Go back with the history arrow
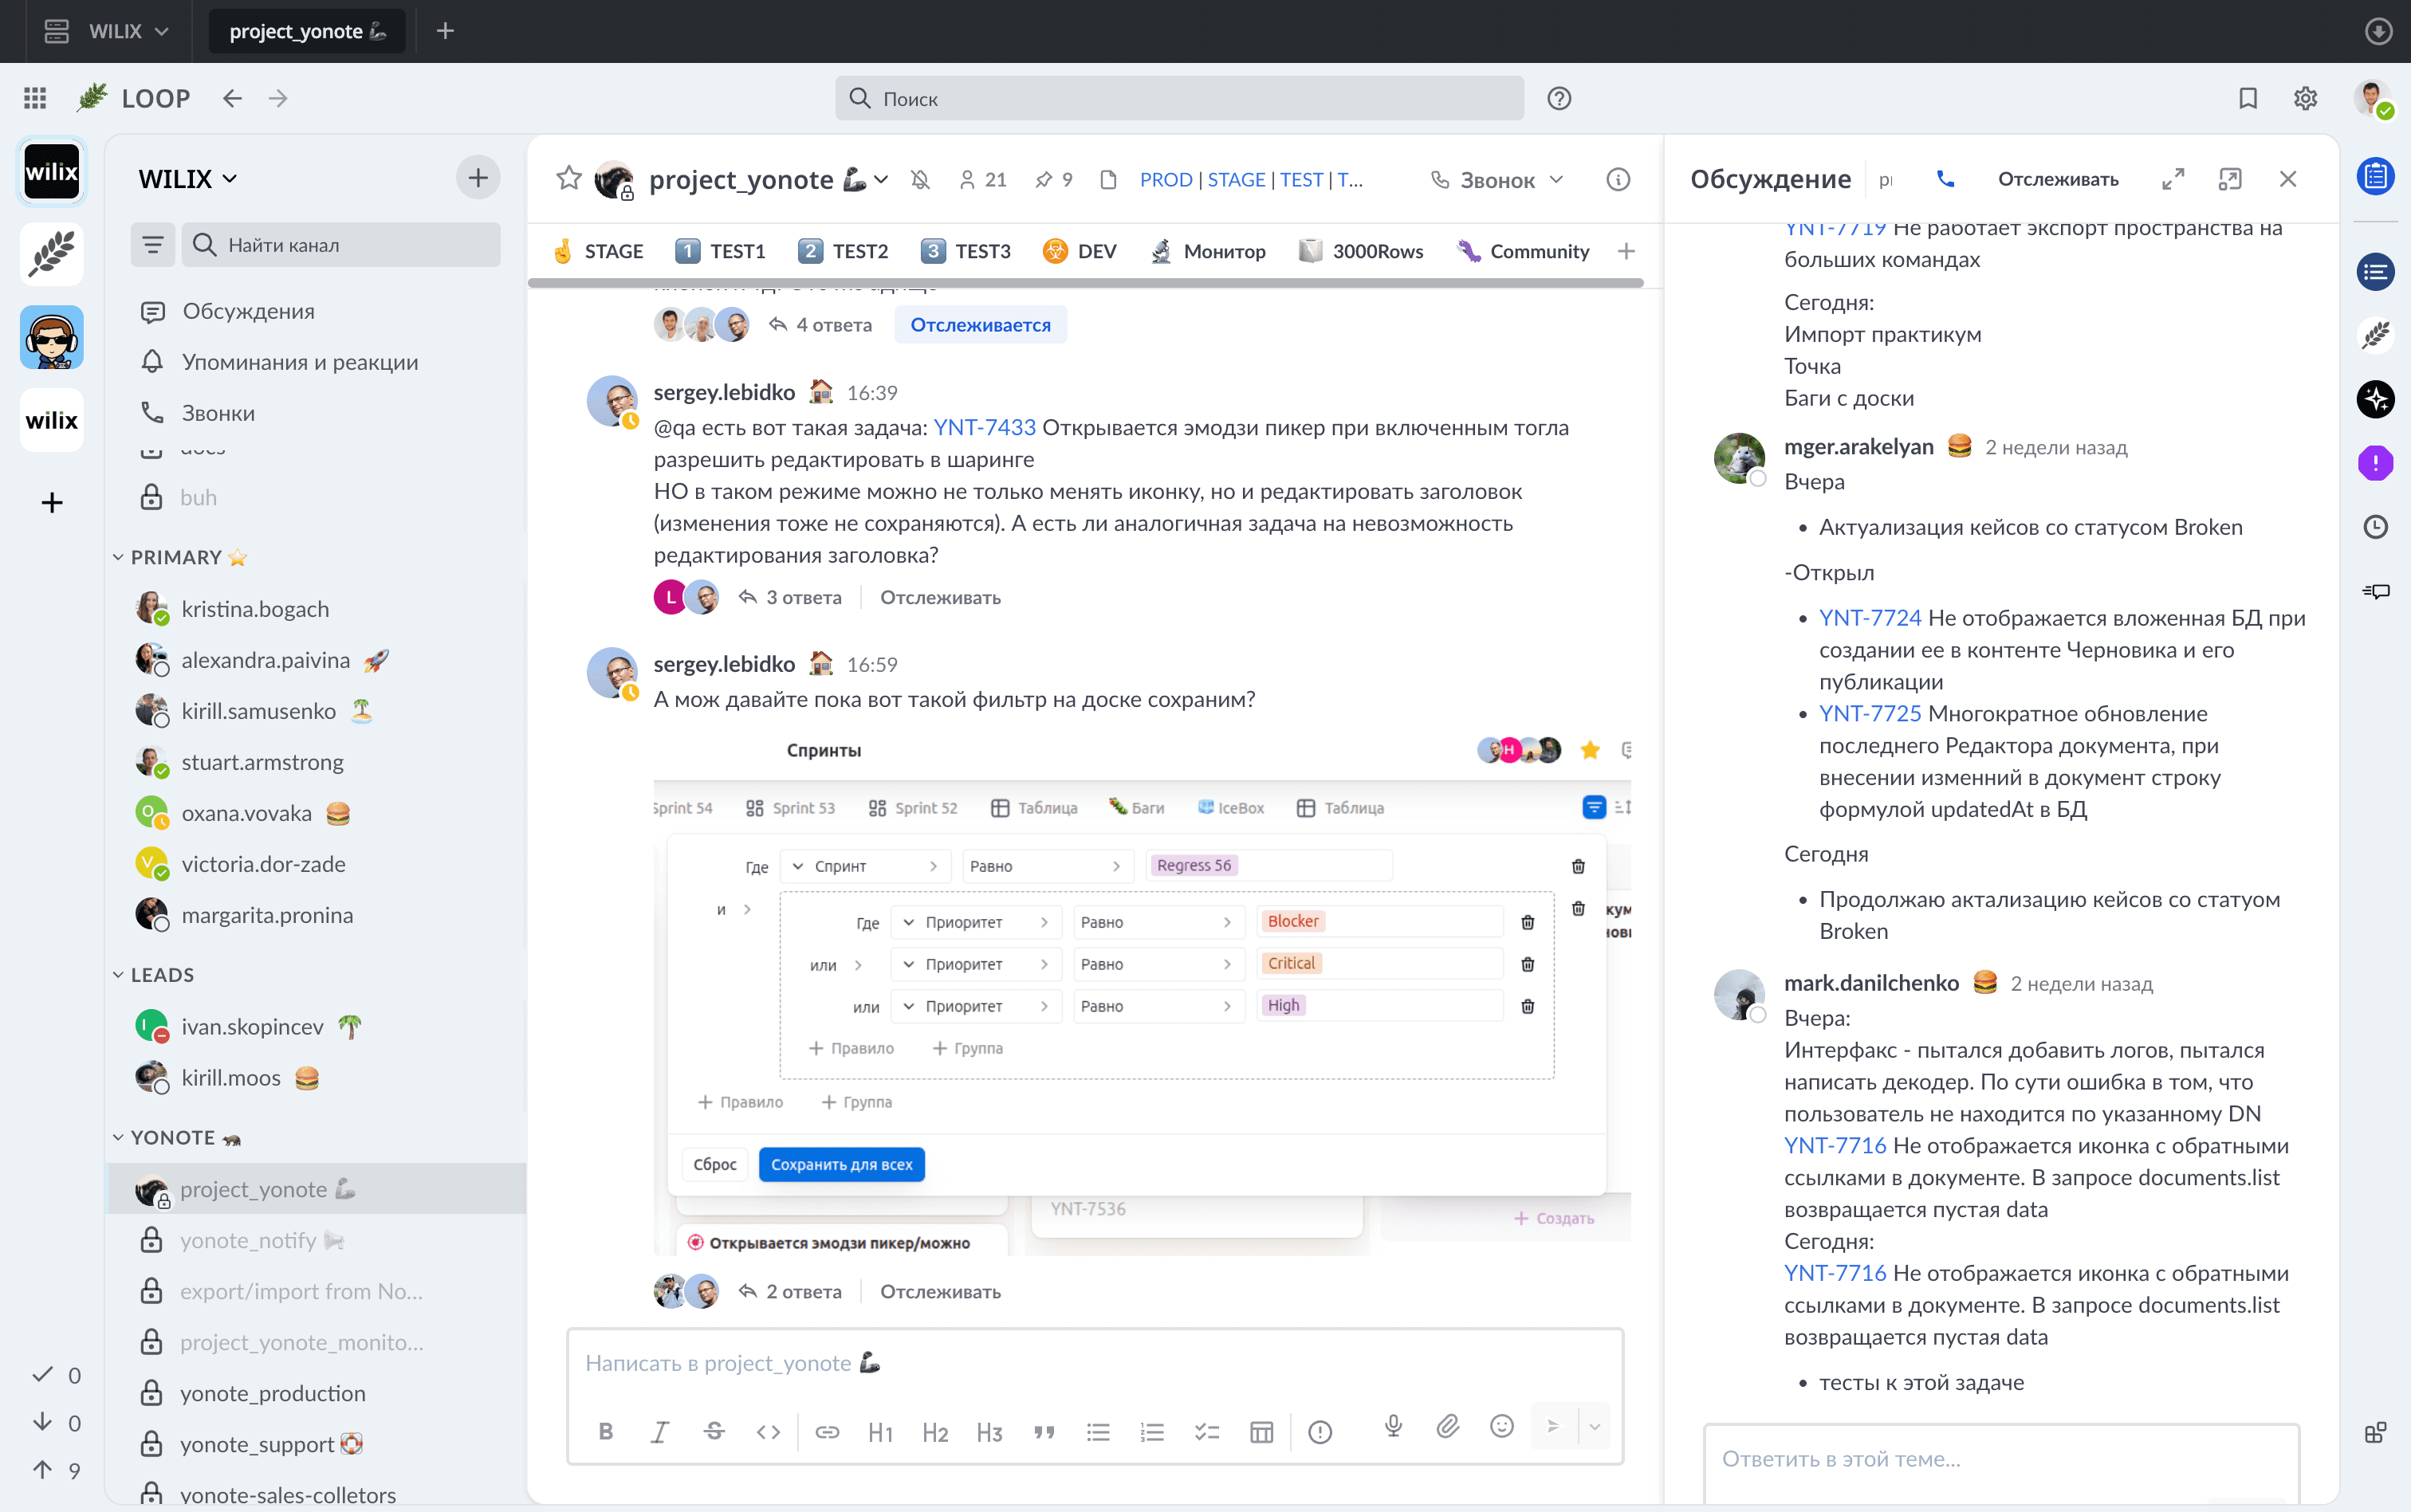2411x1512 pixels. [232, 98]
